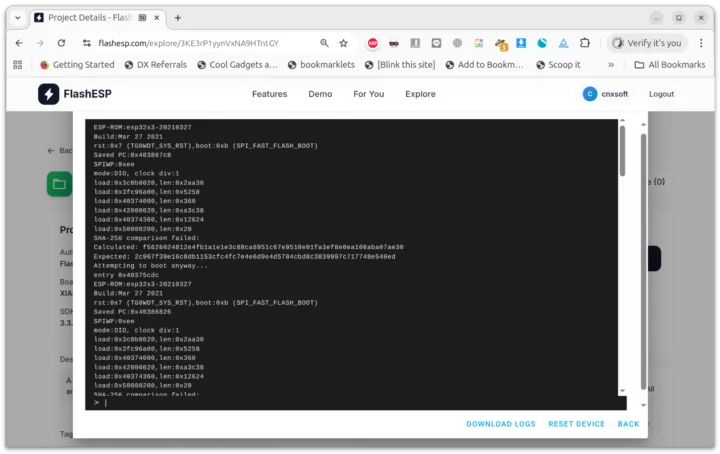Open the Demo nav link
Viewport: 720px width, 454px height.
coord(320,94)
